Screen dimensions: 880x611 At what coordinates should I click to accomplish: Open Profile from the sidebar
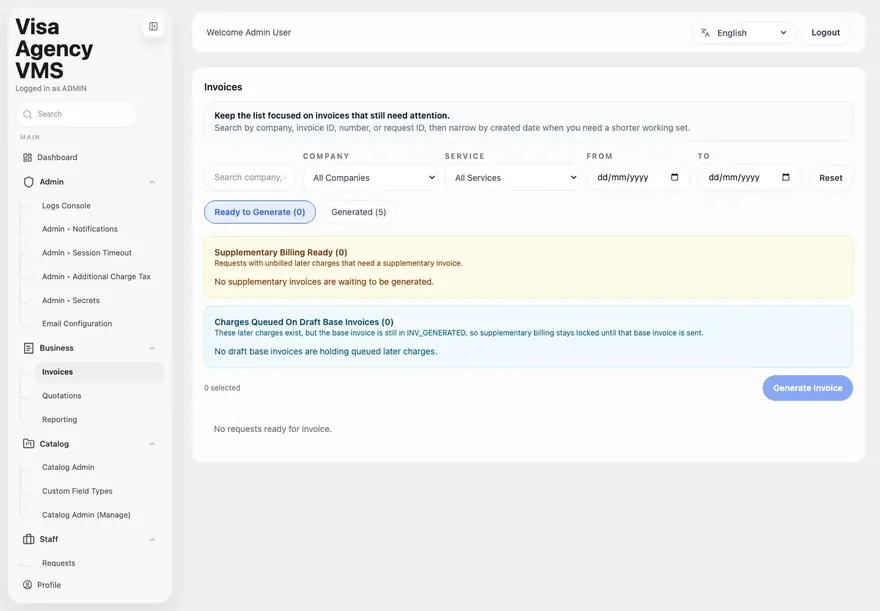[x=49, y=585]
